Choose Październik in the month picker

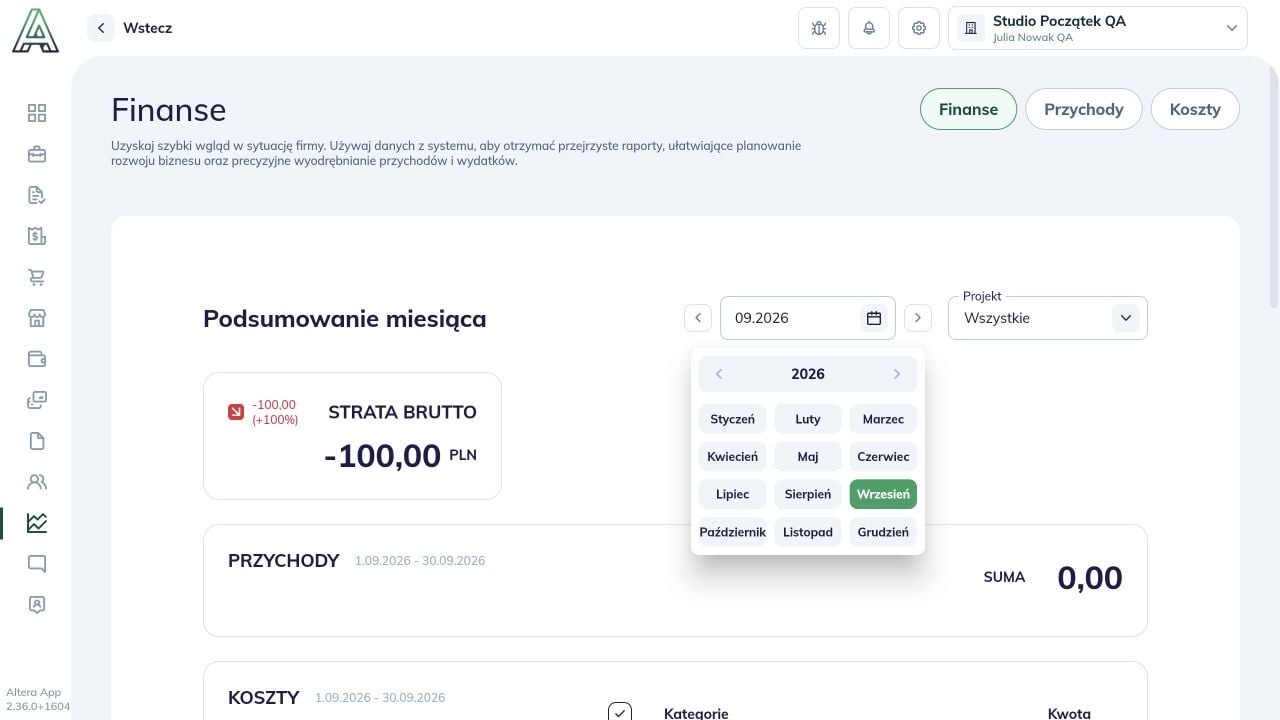(733, 532)
